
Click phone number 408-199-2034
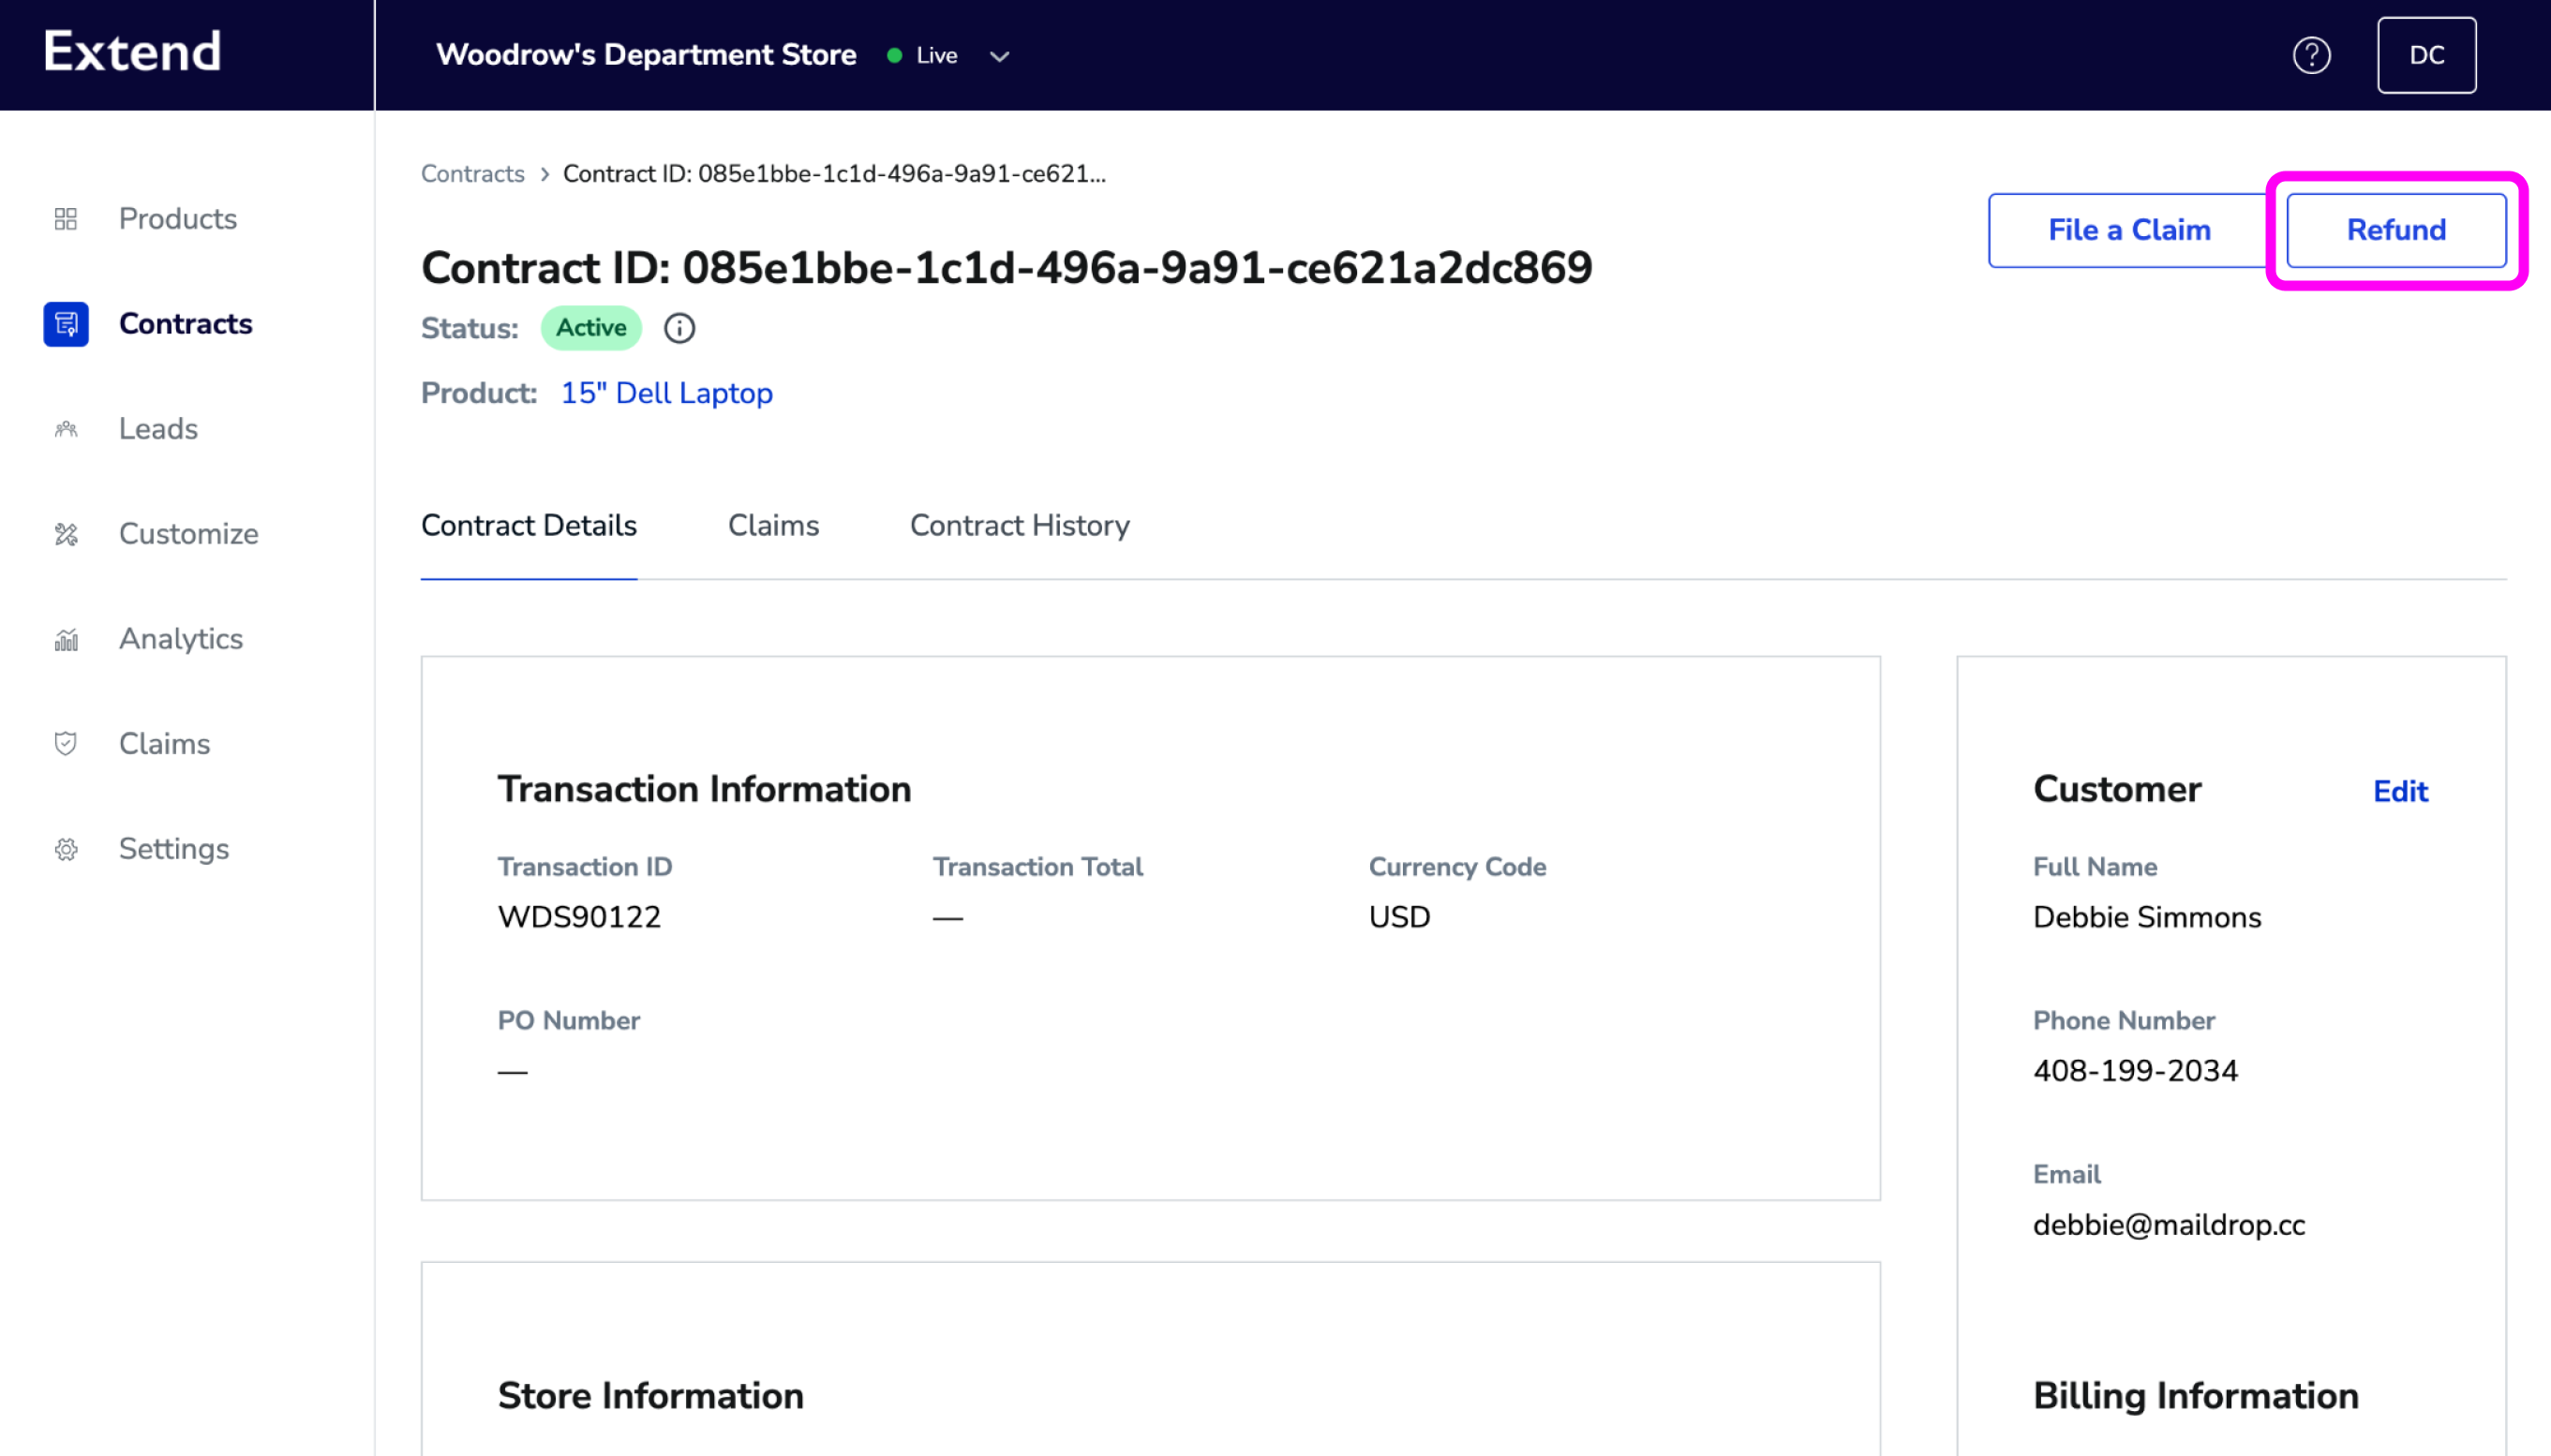[x=2135, y=1071]
